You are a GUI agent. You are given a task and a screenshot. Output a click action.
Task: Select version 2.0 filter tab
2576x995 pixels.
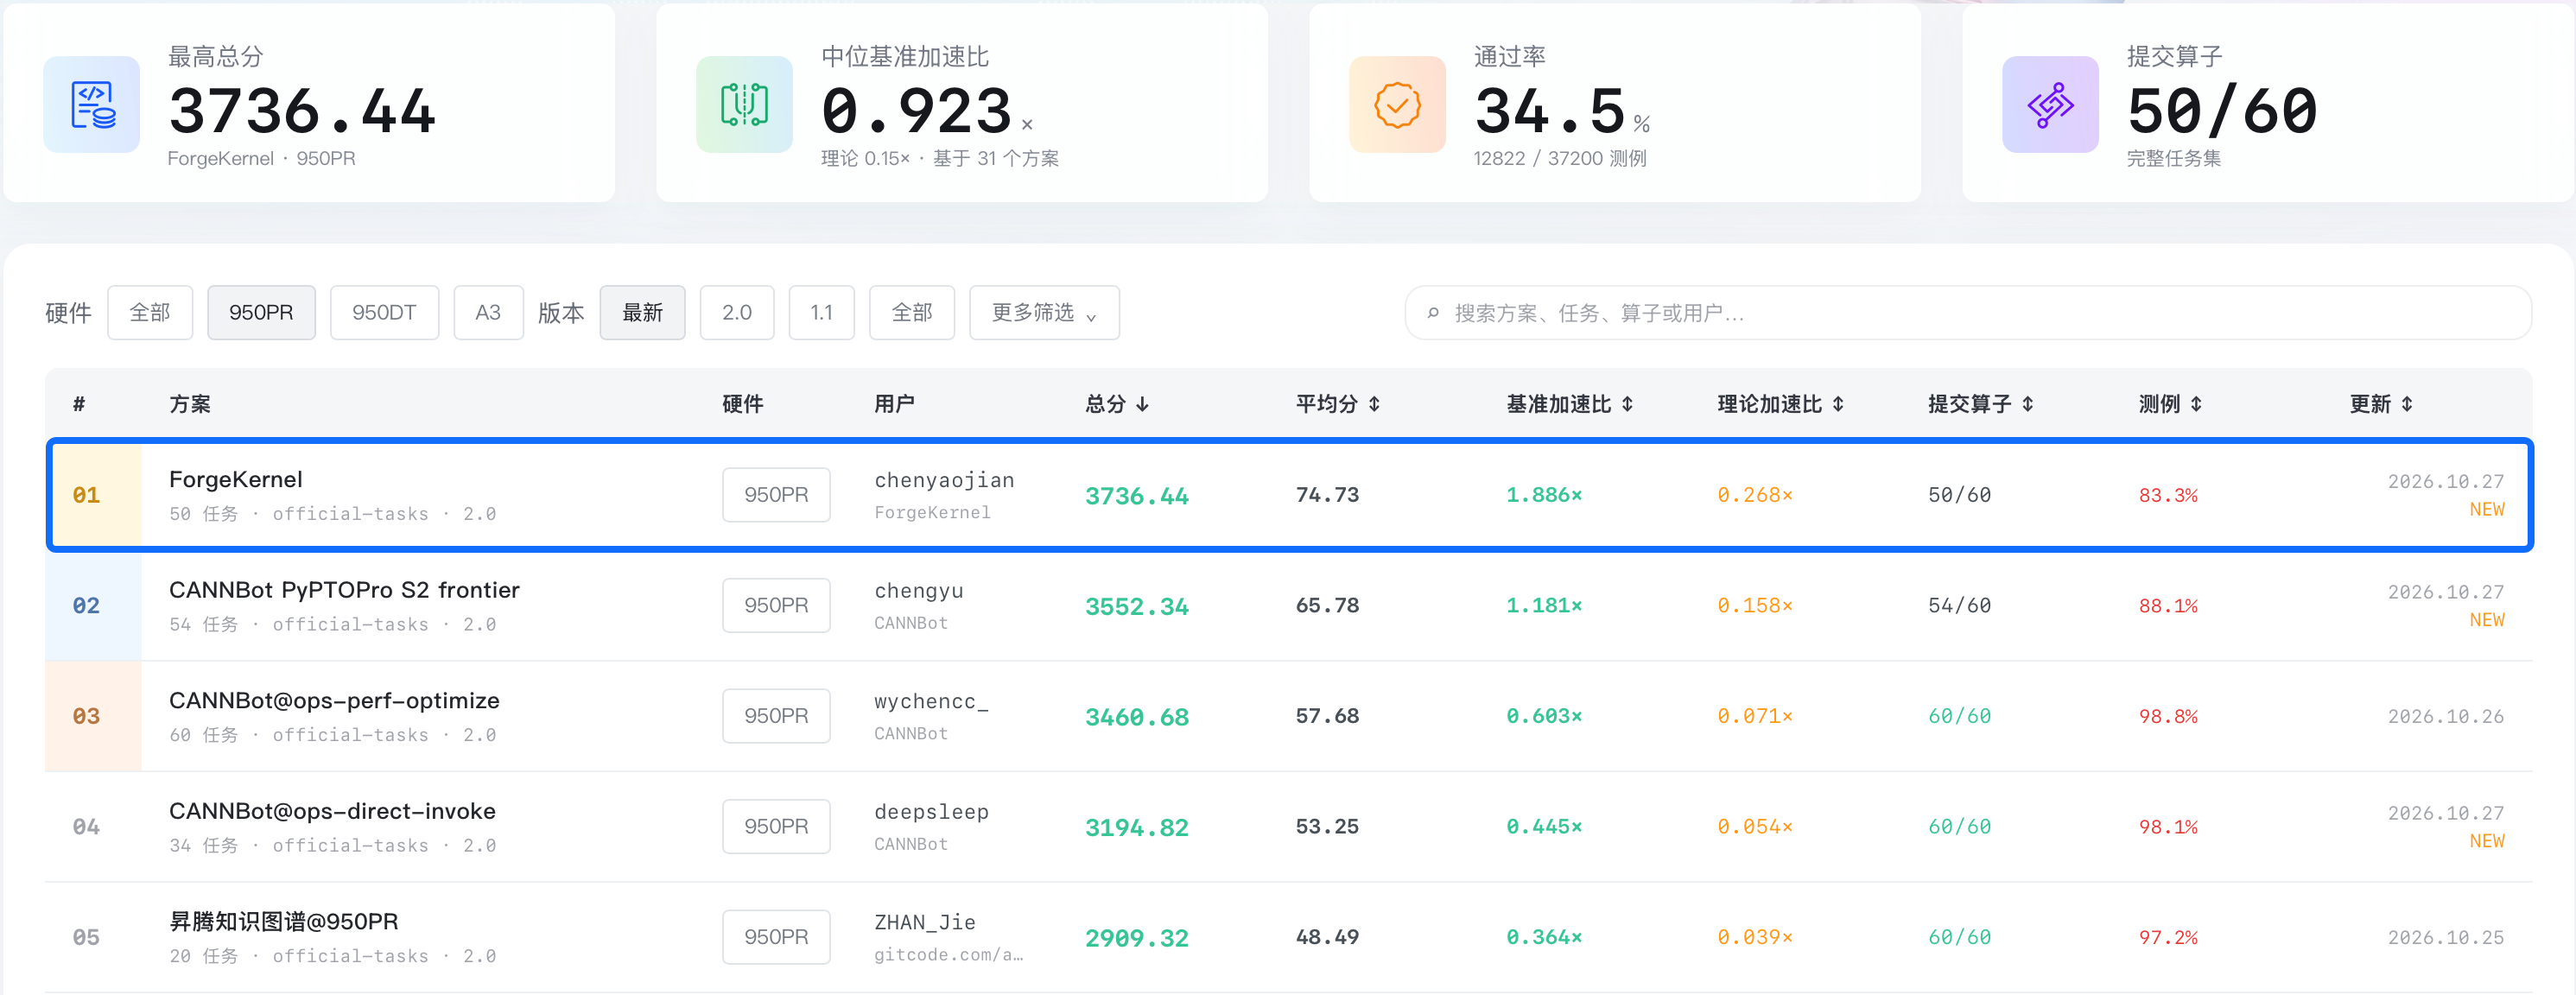pyautogui.click(x=737, y=313)
